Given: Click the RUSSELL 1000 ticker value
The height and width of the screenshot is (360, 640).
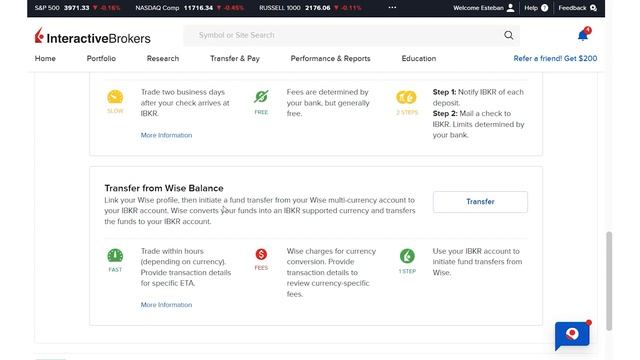Looking at the screenshot, I should (318, 8).
